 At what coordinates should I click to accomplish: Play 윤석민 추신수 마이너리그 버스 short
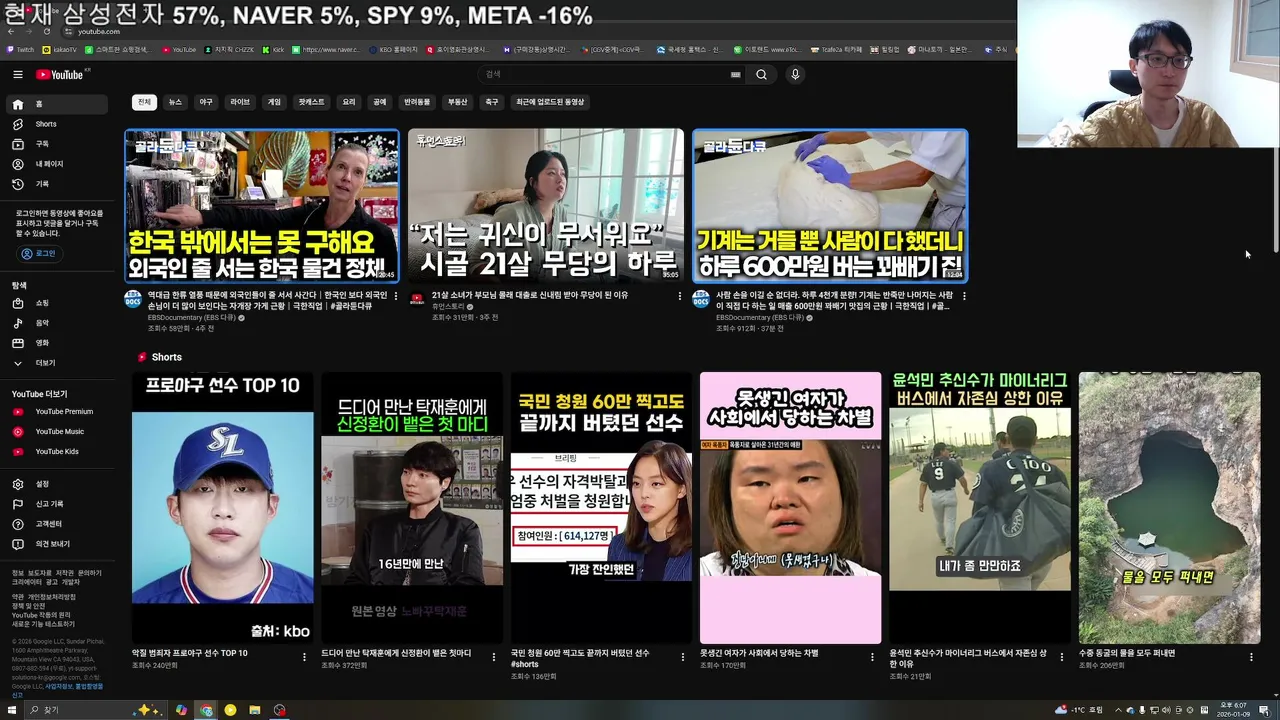pyautogui.click(x=980, y=507)
